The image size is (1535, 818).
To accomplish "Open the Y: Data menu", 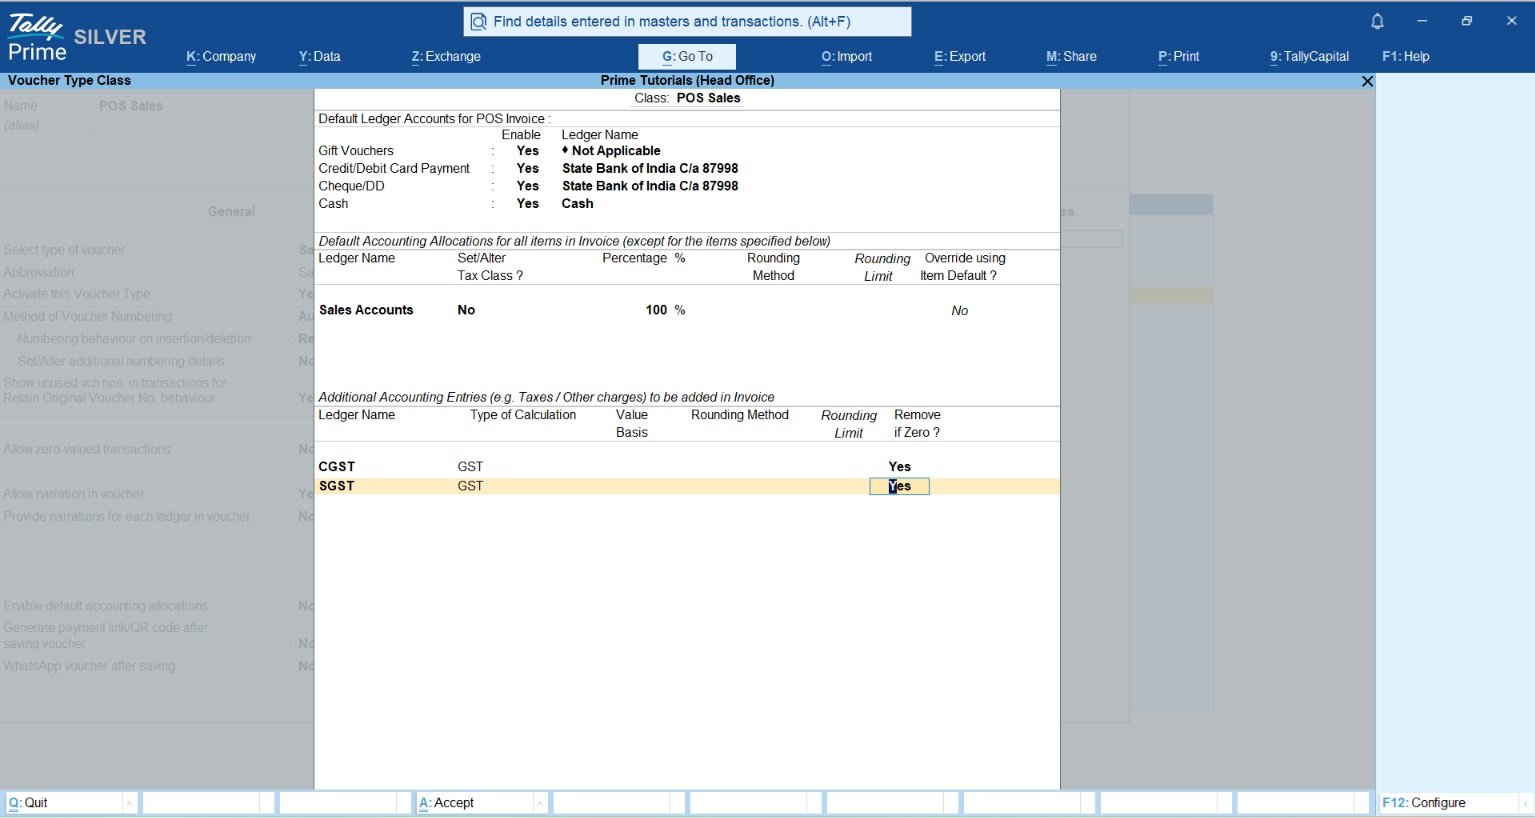I will point(319,57).
